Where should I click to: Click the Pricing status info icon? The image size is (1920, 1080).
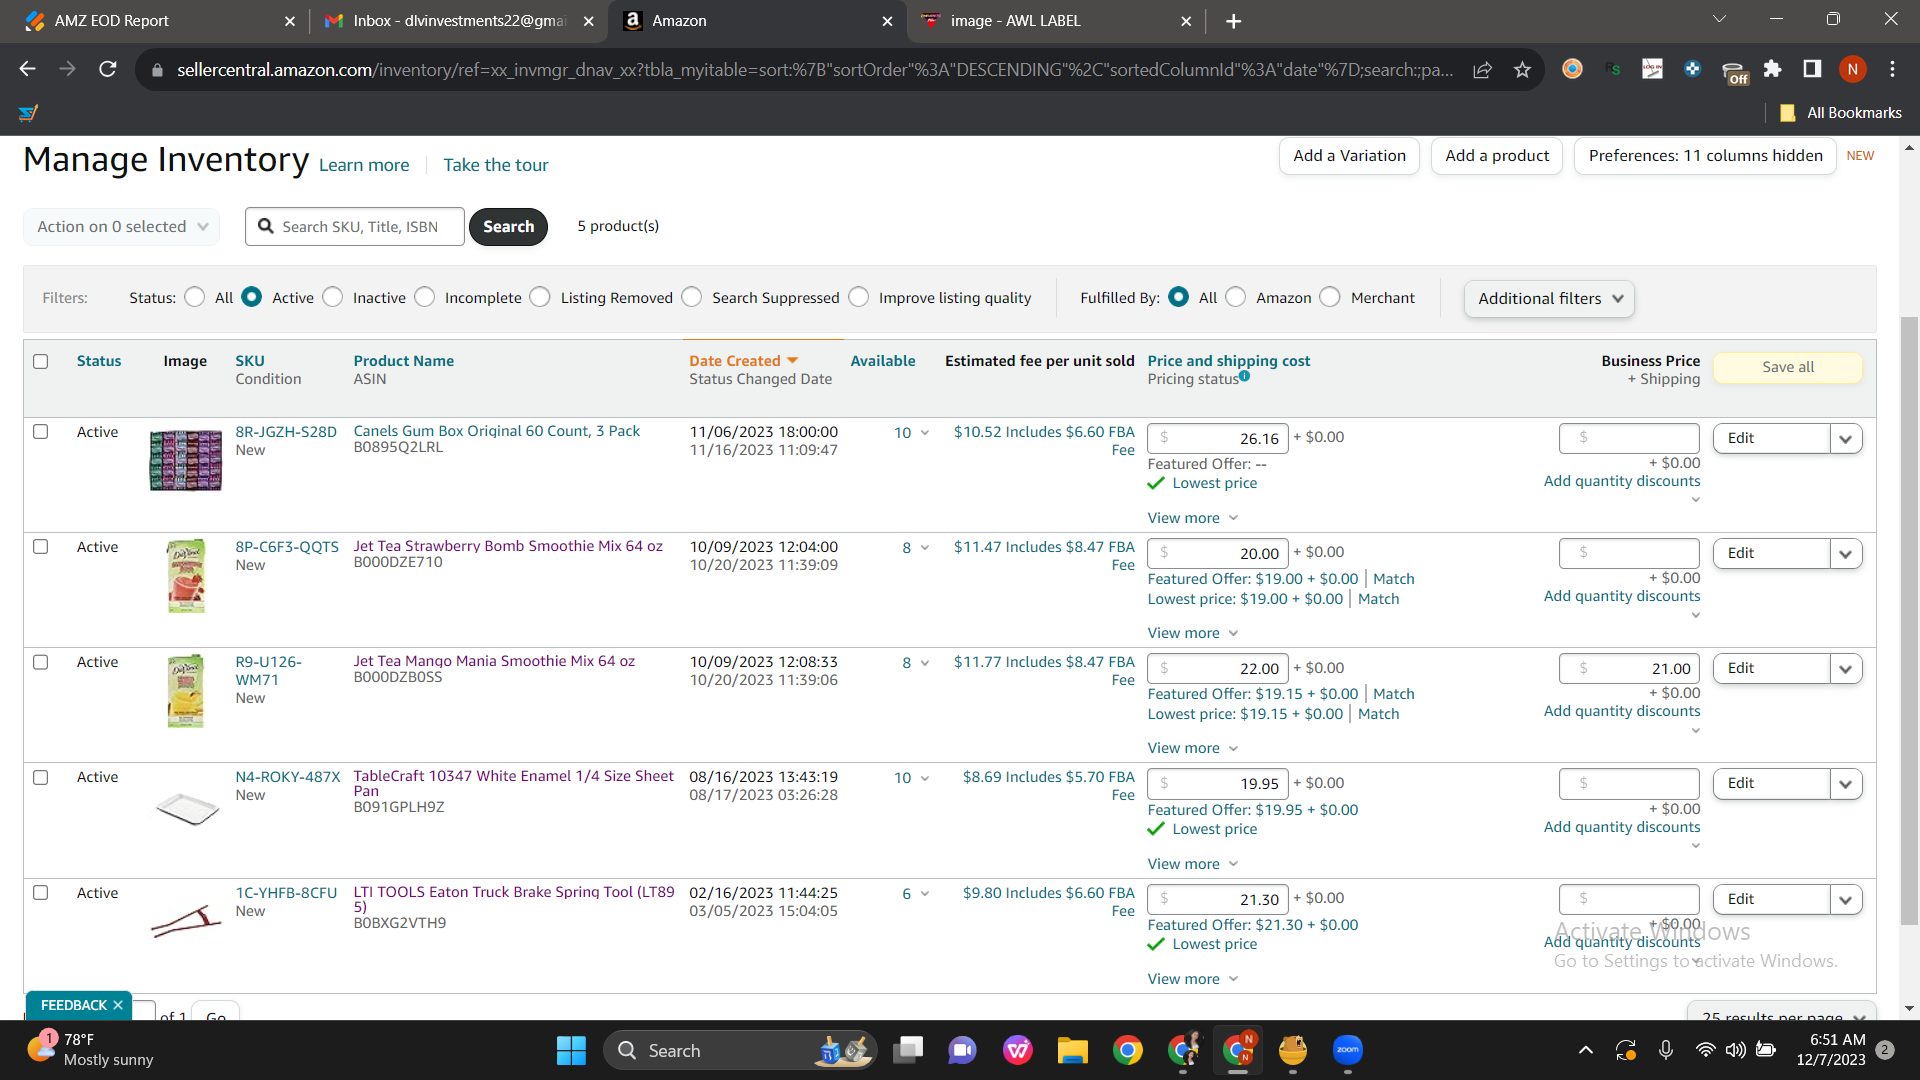pos(1245,376)
